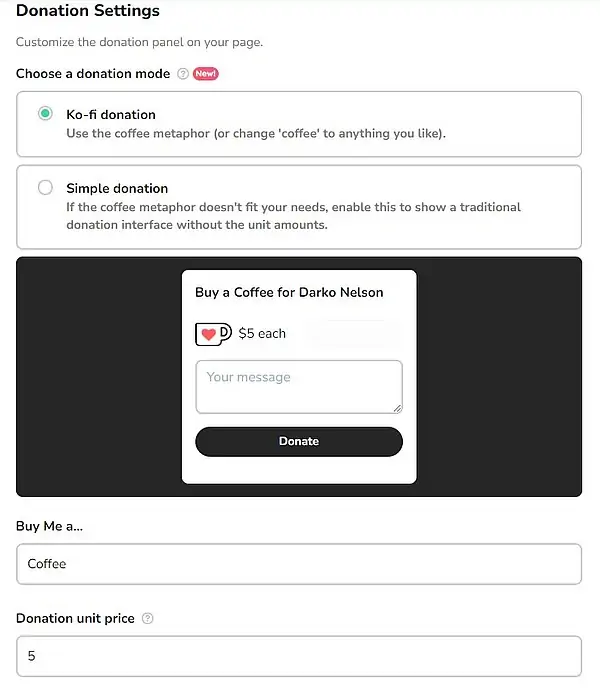Viewport: 600px width, 689px height.
Task: Click the Buy Me a... label
Action: click(49, 526)
